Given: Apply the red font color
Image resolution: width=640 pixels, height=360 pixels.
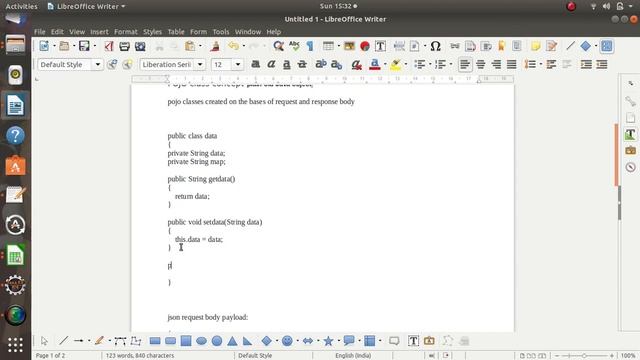Looking at the screenshot, I should pyautogui.click(x=375, y=64).
